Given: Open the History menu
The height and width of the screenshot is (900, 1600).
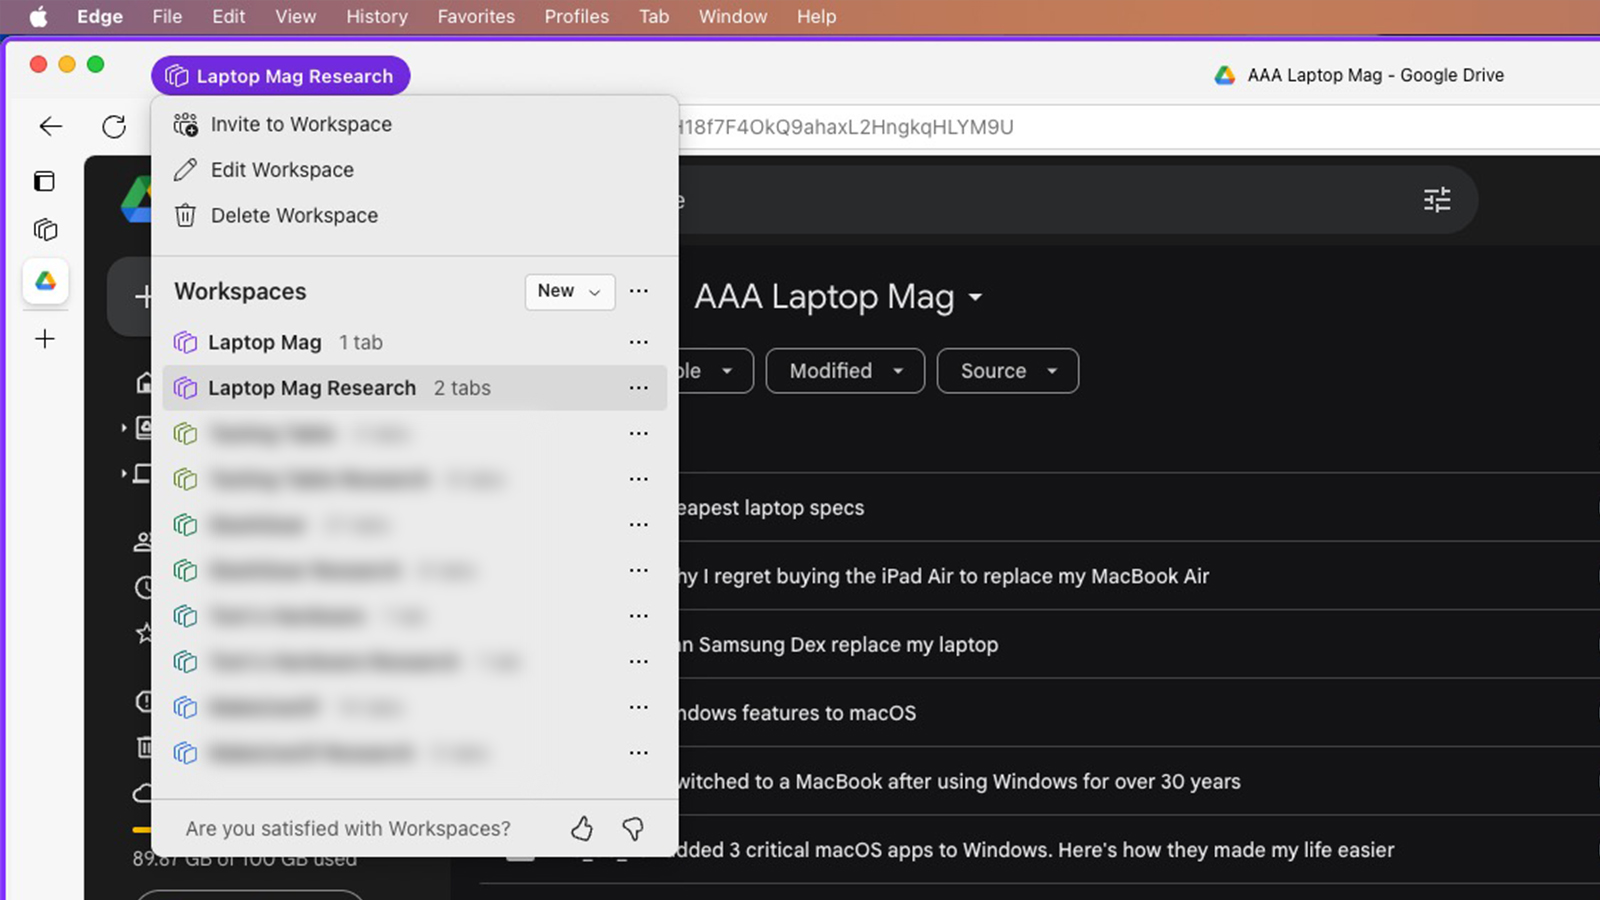Looking at the screenshot, I should coord(377,16).
